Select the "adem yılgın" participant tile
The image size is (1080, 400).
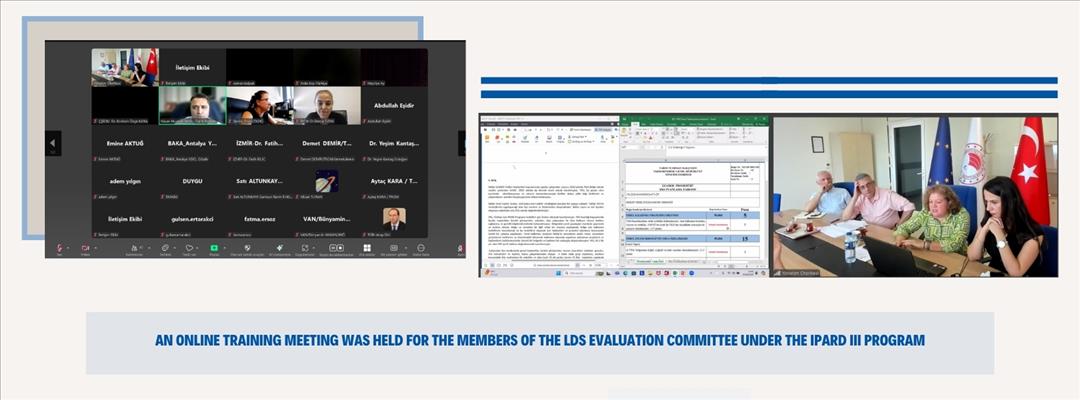pyautogui.click(x=125, y=182)
